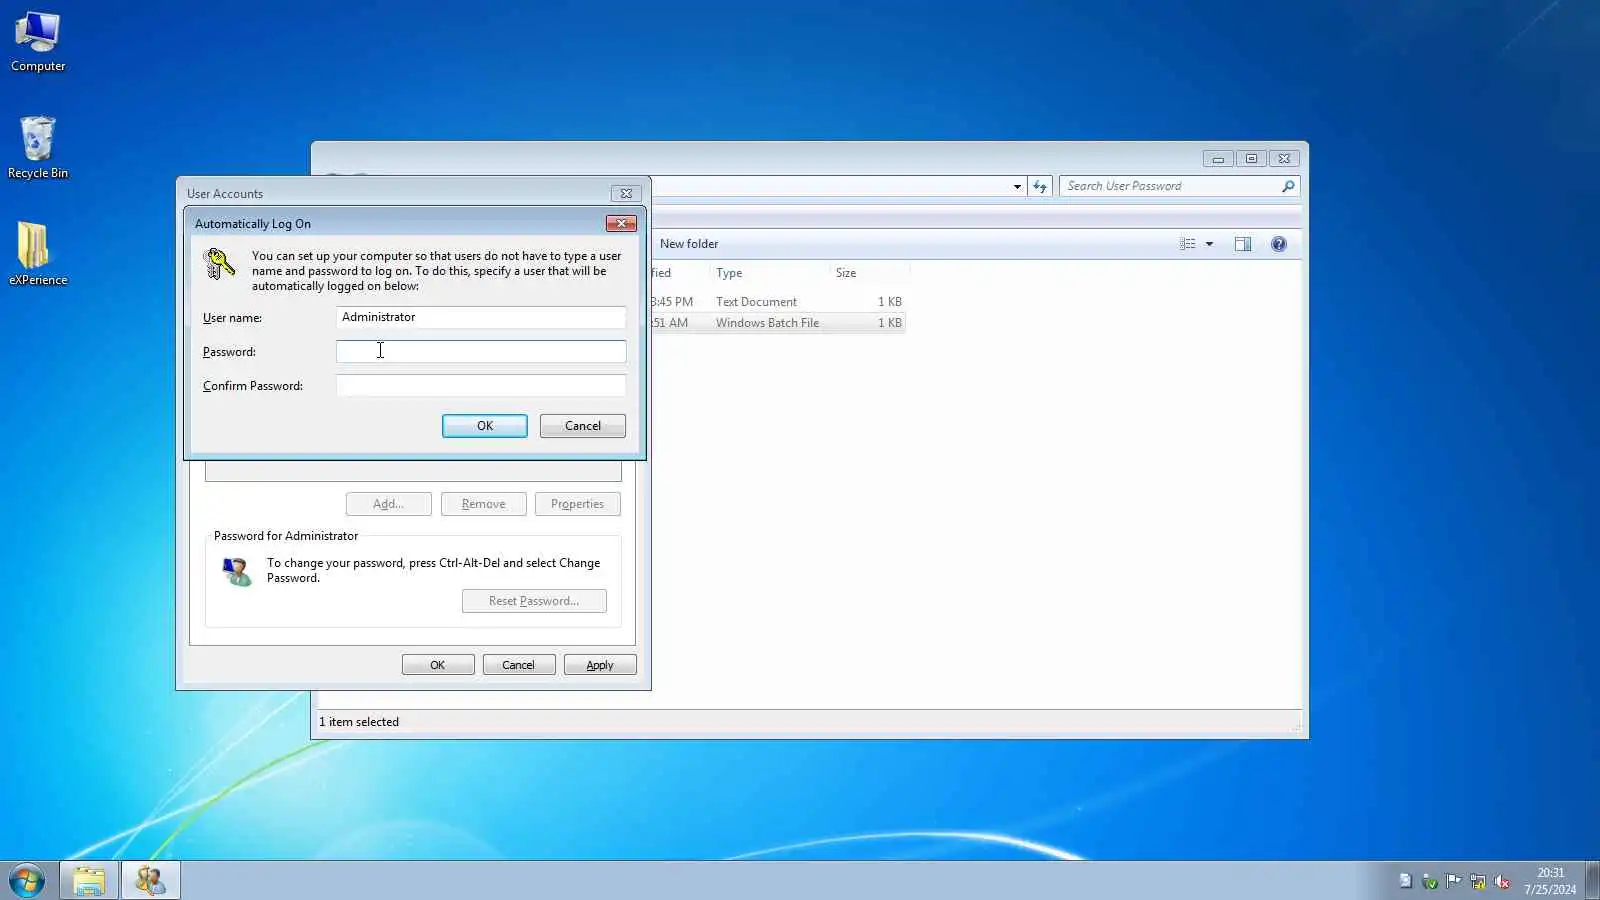Image resolution: width=1600 pixels, height=900 pixels.
Task: Open the address bar history dropdown
Action: (x=1017, y=186)
